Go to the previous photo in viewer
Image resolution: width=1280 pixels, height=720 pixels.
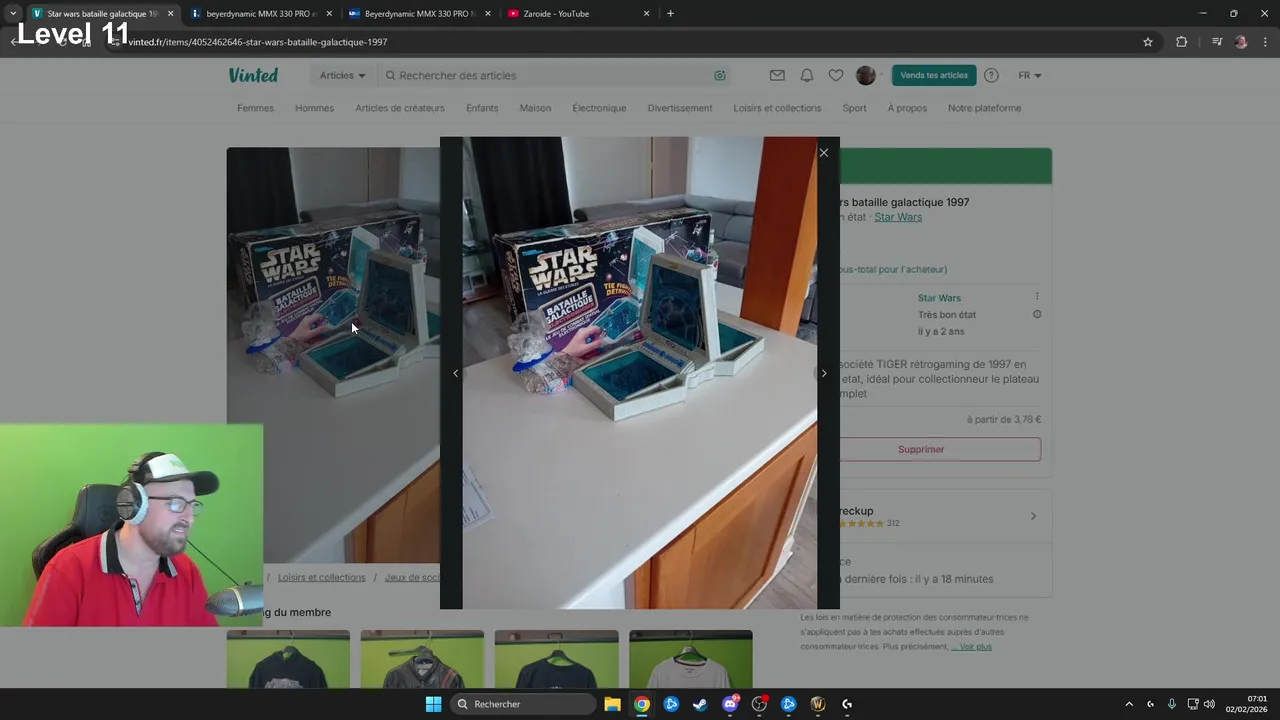tap(456, 373)
